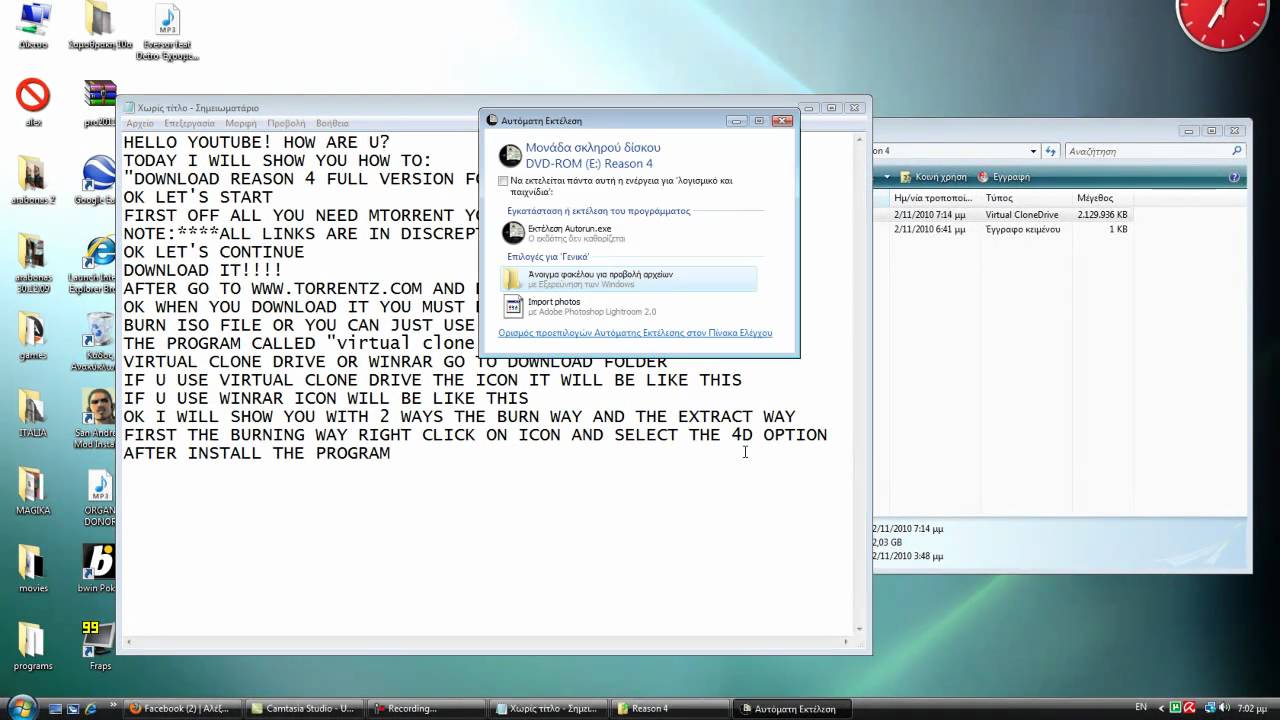Choose Import photos with Lightroom 2.0
The height and width of the screenshot is (720, 1280).
[x=628, y=306]
